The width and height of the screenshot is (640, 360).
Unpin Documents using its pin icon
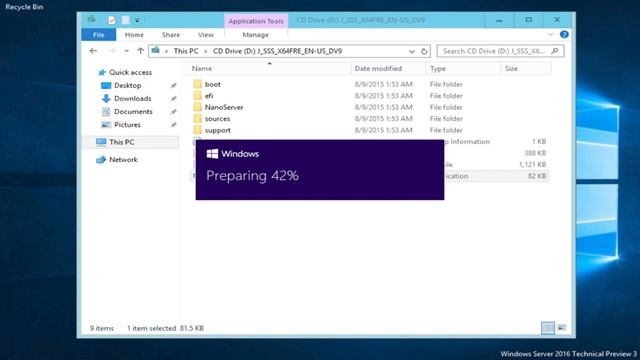(173, 112)
